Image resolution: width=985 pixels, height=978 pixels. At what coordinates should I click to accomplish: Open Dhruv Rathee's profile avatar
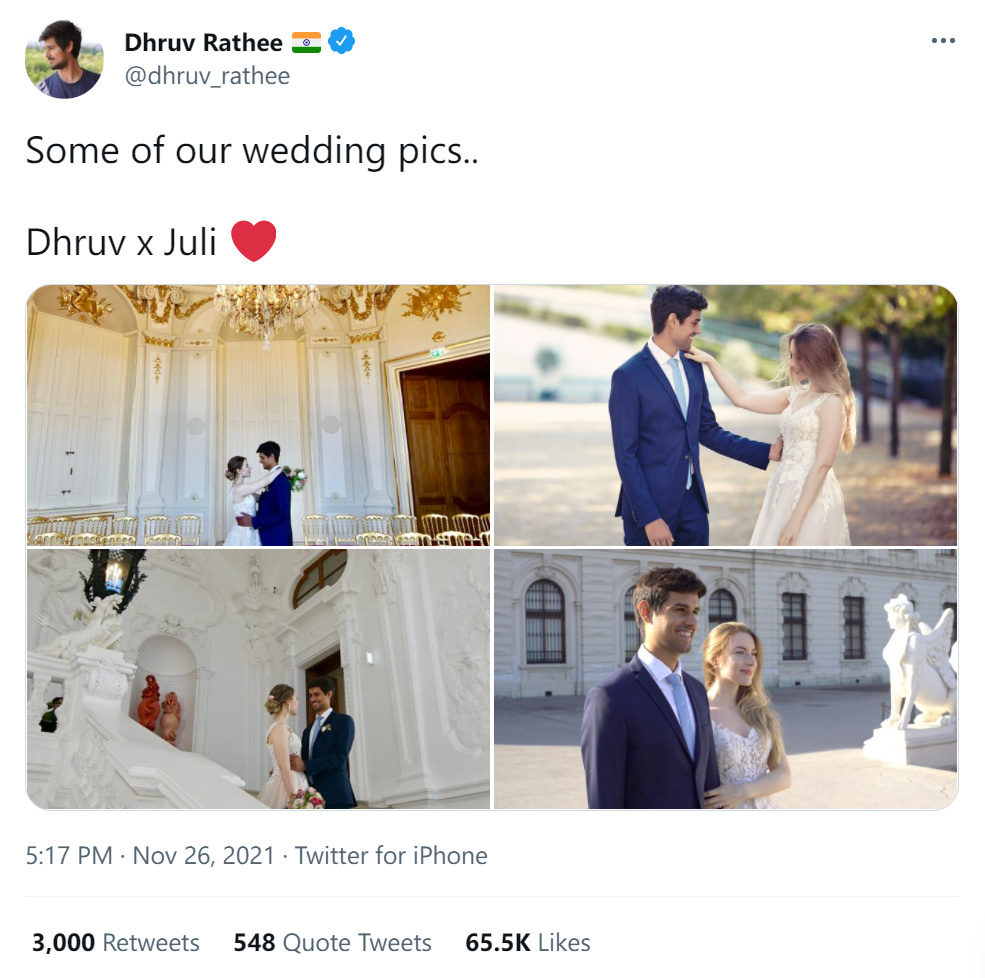tap(64, 59)
